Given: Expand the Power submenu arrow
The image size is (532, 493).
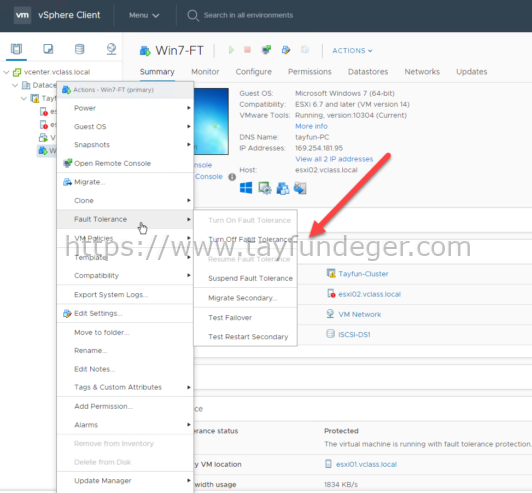Looking at the screenshot, I should [189, 108].
